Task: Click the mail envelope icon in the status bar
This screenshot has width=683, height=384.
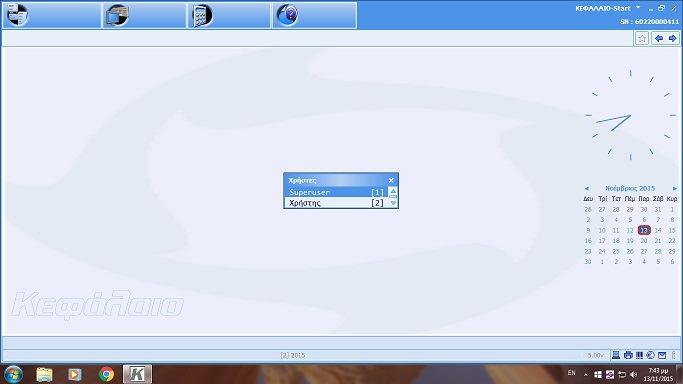Action: pos(662,355)
